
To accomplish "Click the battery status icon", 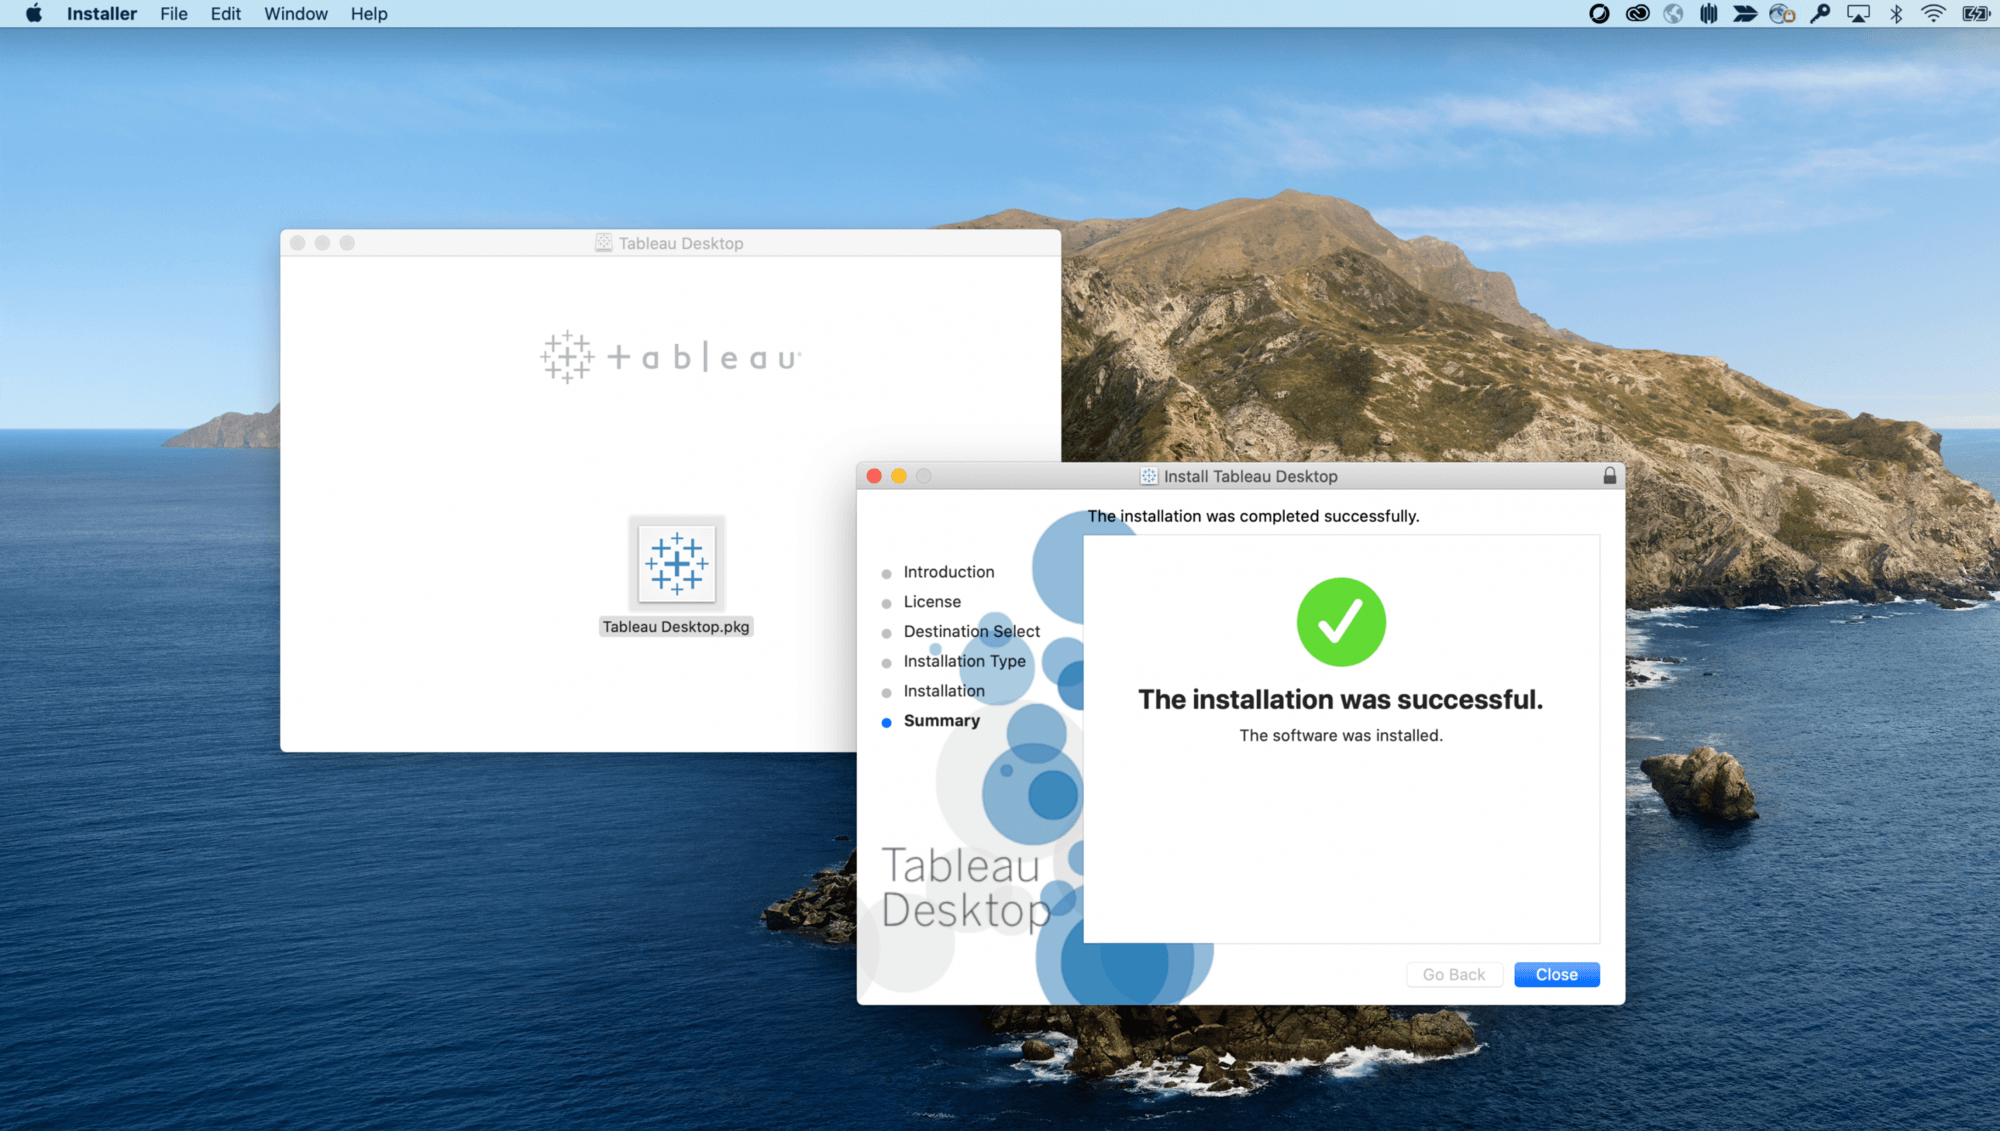I will pos(1975,13).
